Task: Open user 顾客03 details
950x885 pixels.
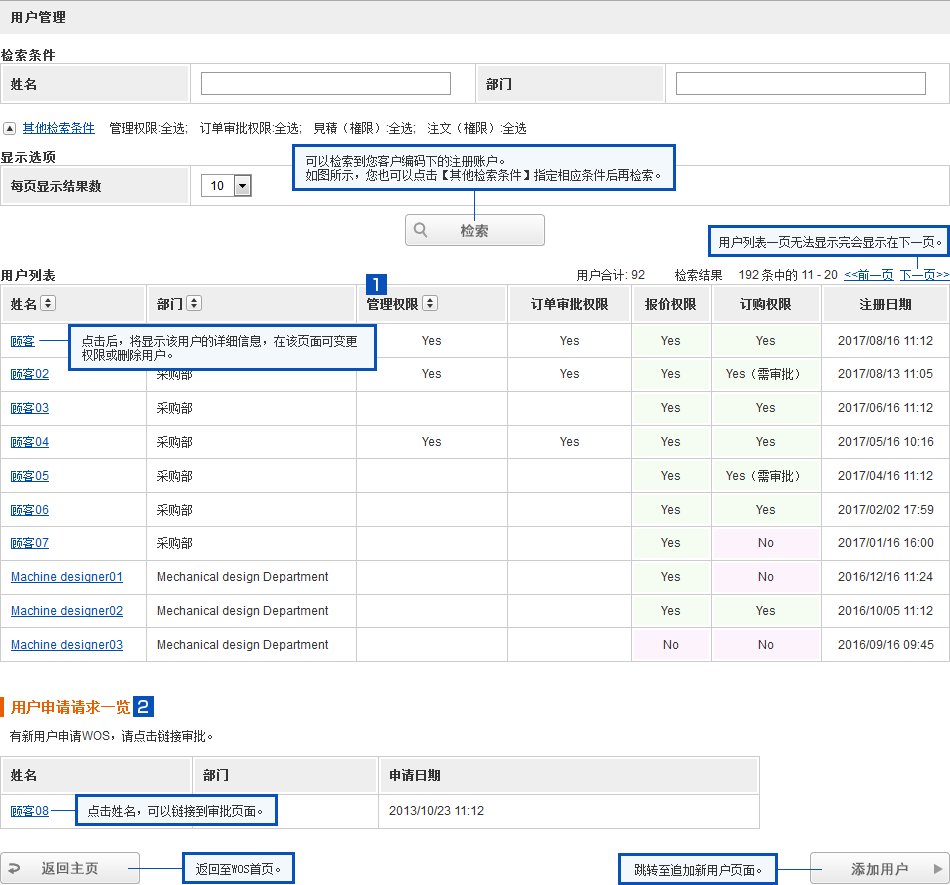Action: pos(30,408)
